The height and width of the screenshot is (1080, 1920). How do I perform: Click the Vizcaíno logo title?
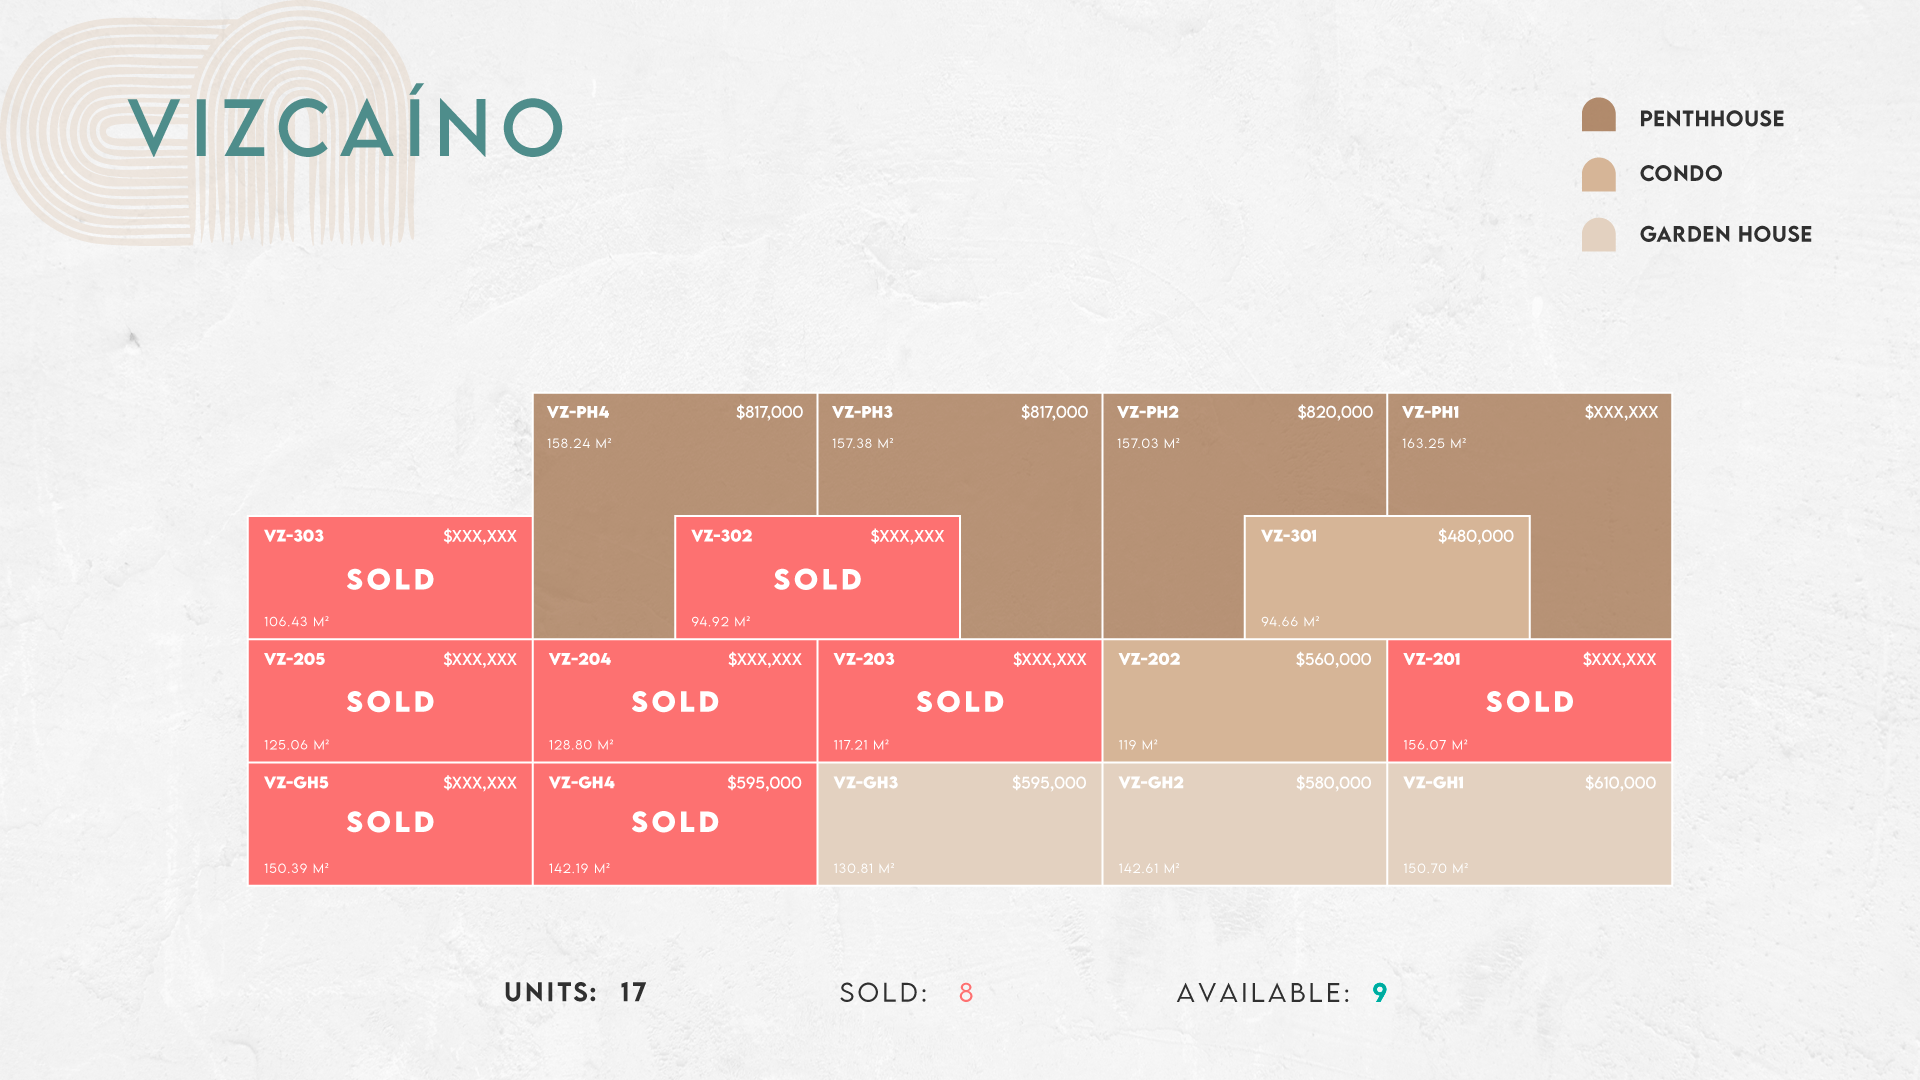point(346,128)
